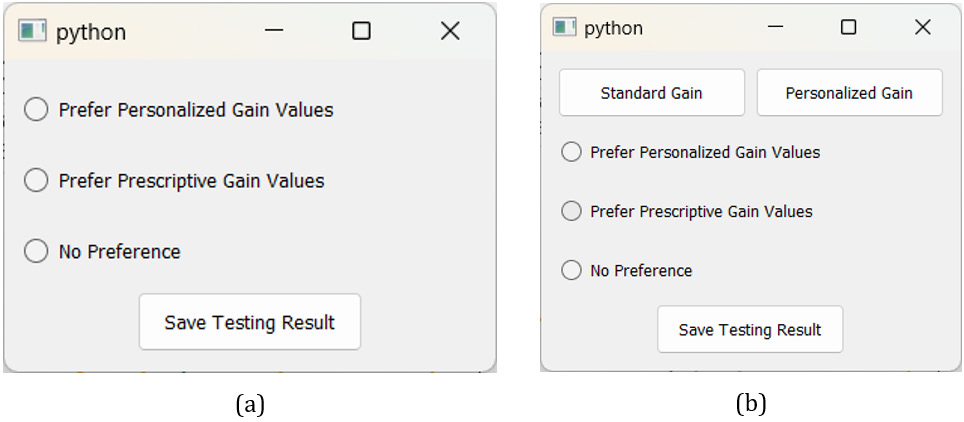The image size is (964, 422).
Task: Click the python title text of window (b)
Action: tap(613, 28)
